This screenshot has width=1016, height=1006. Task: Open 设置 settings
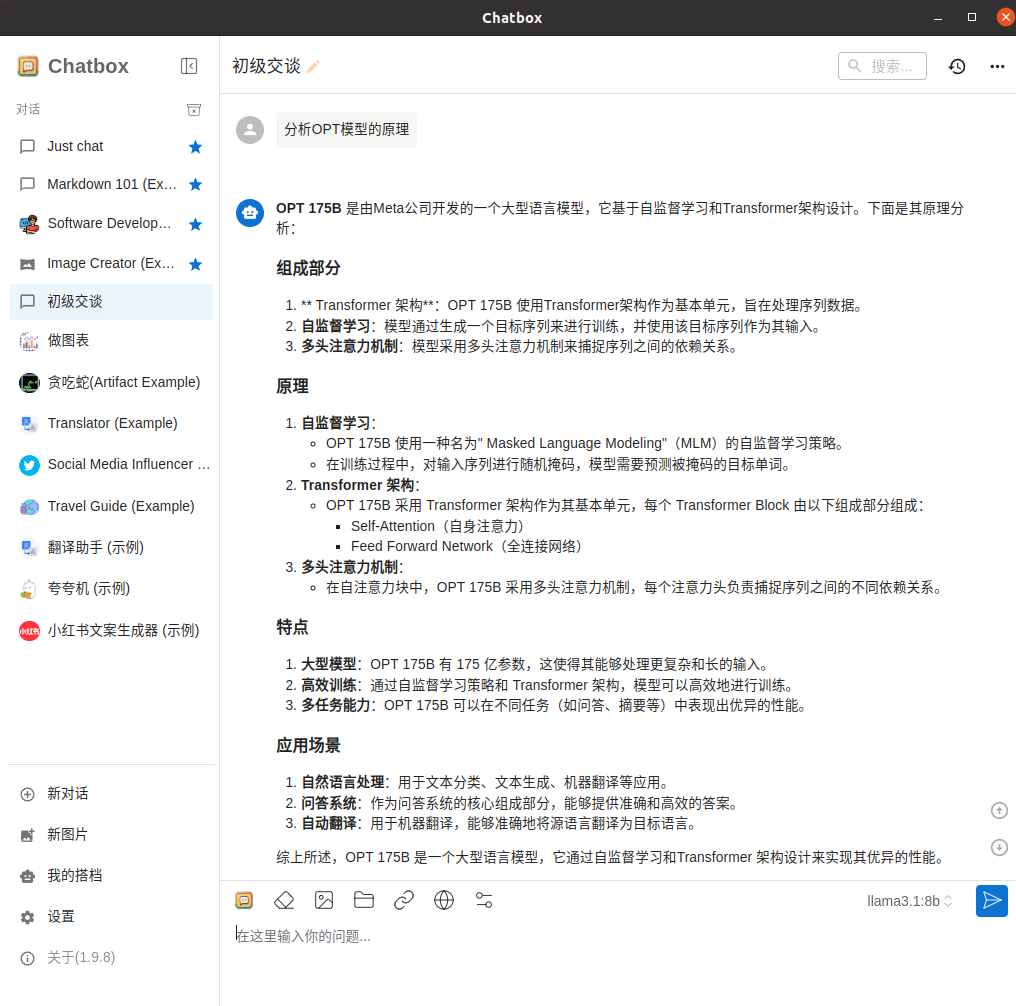111,917
